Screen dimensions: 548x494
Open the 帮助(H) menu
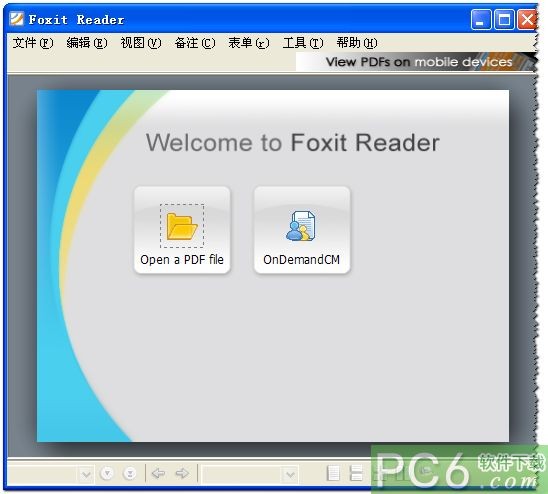(x=357, y=43)
